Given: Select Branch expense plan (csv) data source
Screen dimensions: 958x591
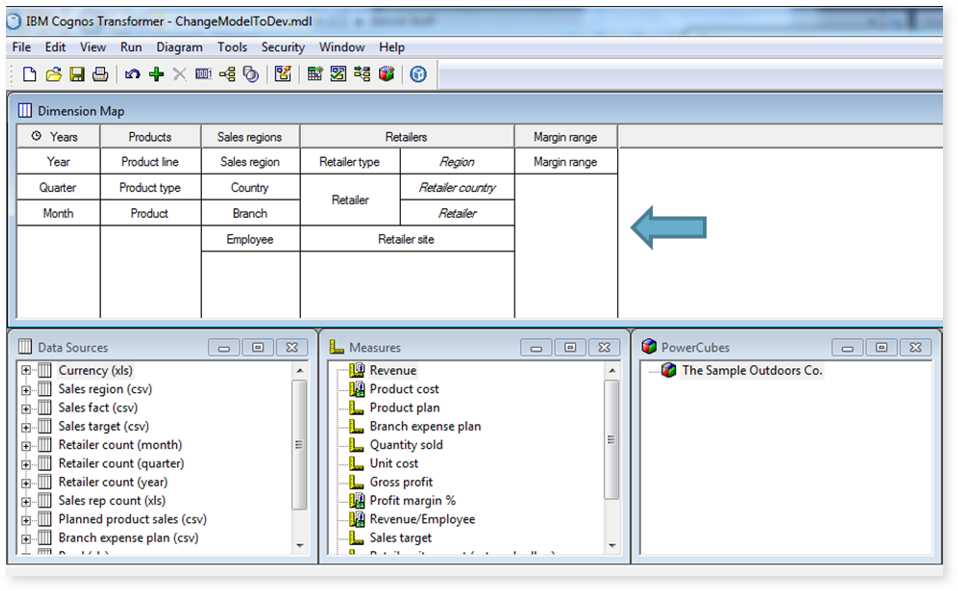Looking at the screenshot, I should (x=128, y=538).
